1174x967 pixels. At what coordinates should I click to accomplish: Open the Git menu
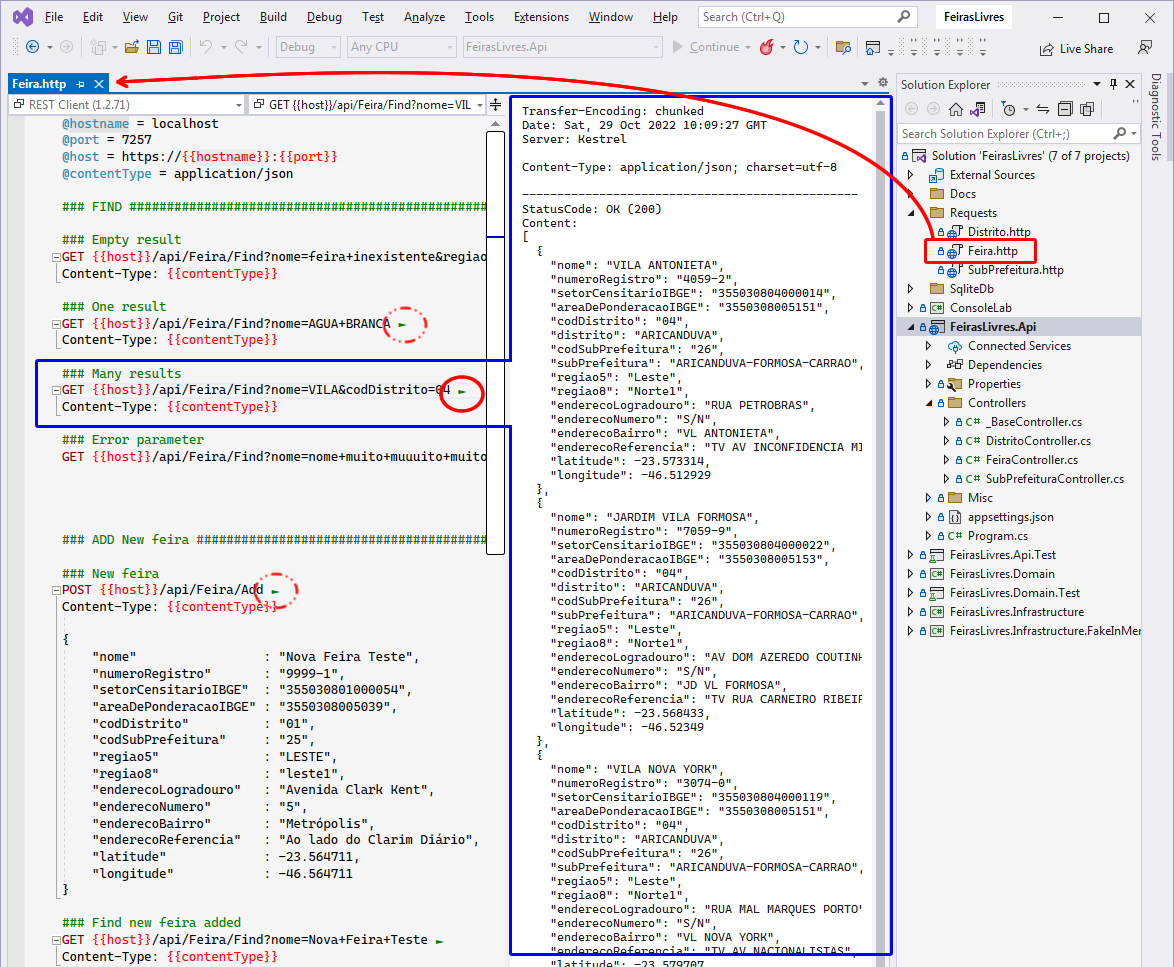coord(175,16)
